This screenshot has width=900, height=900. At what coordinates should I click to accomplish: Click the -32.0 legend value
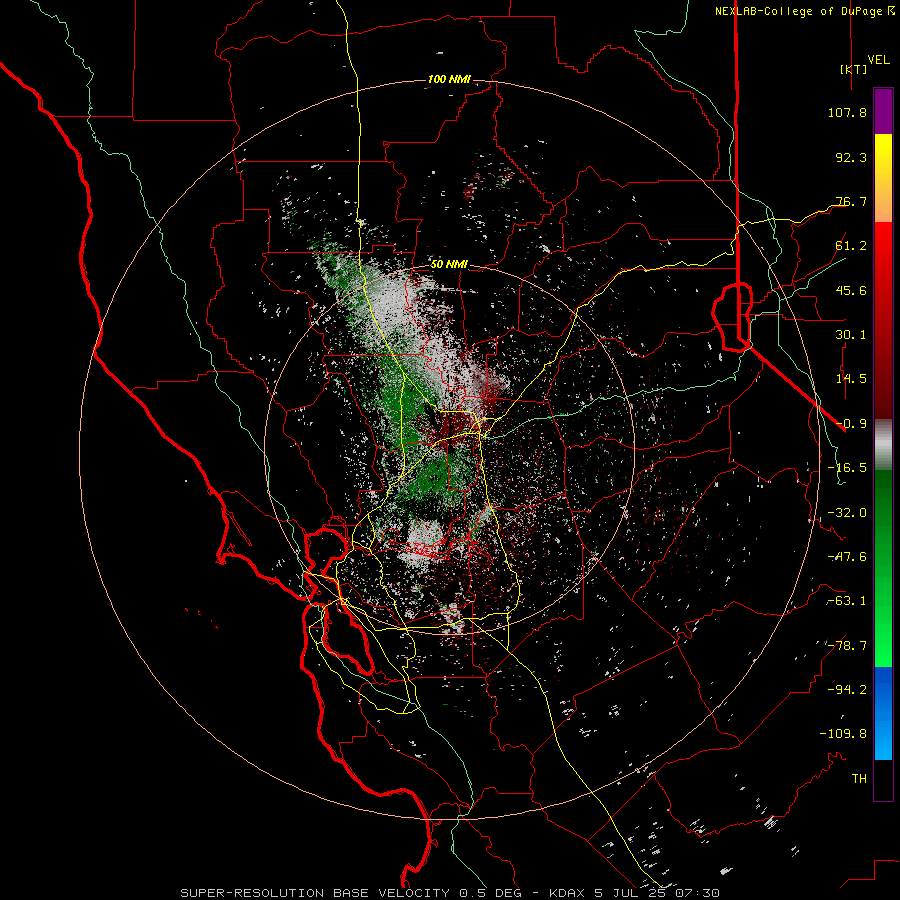coord(847,513)
